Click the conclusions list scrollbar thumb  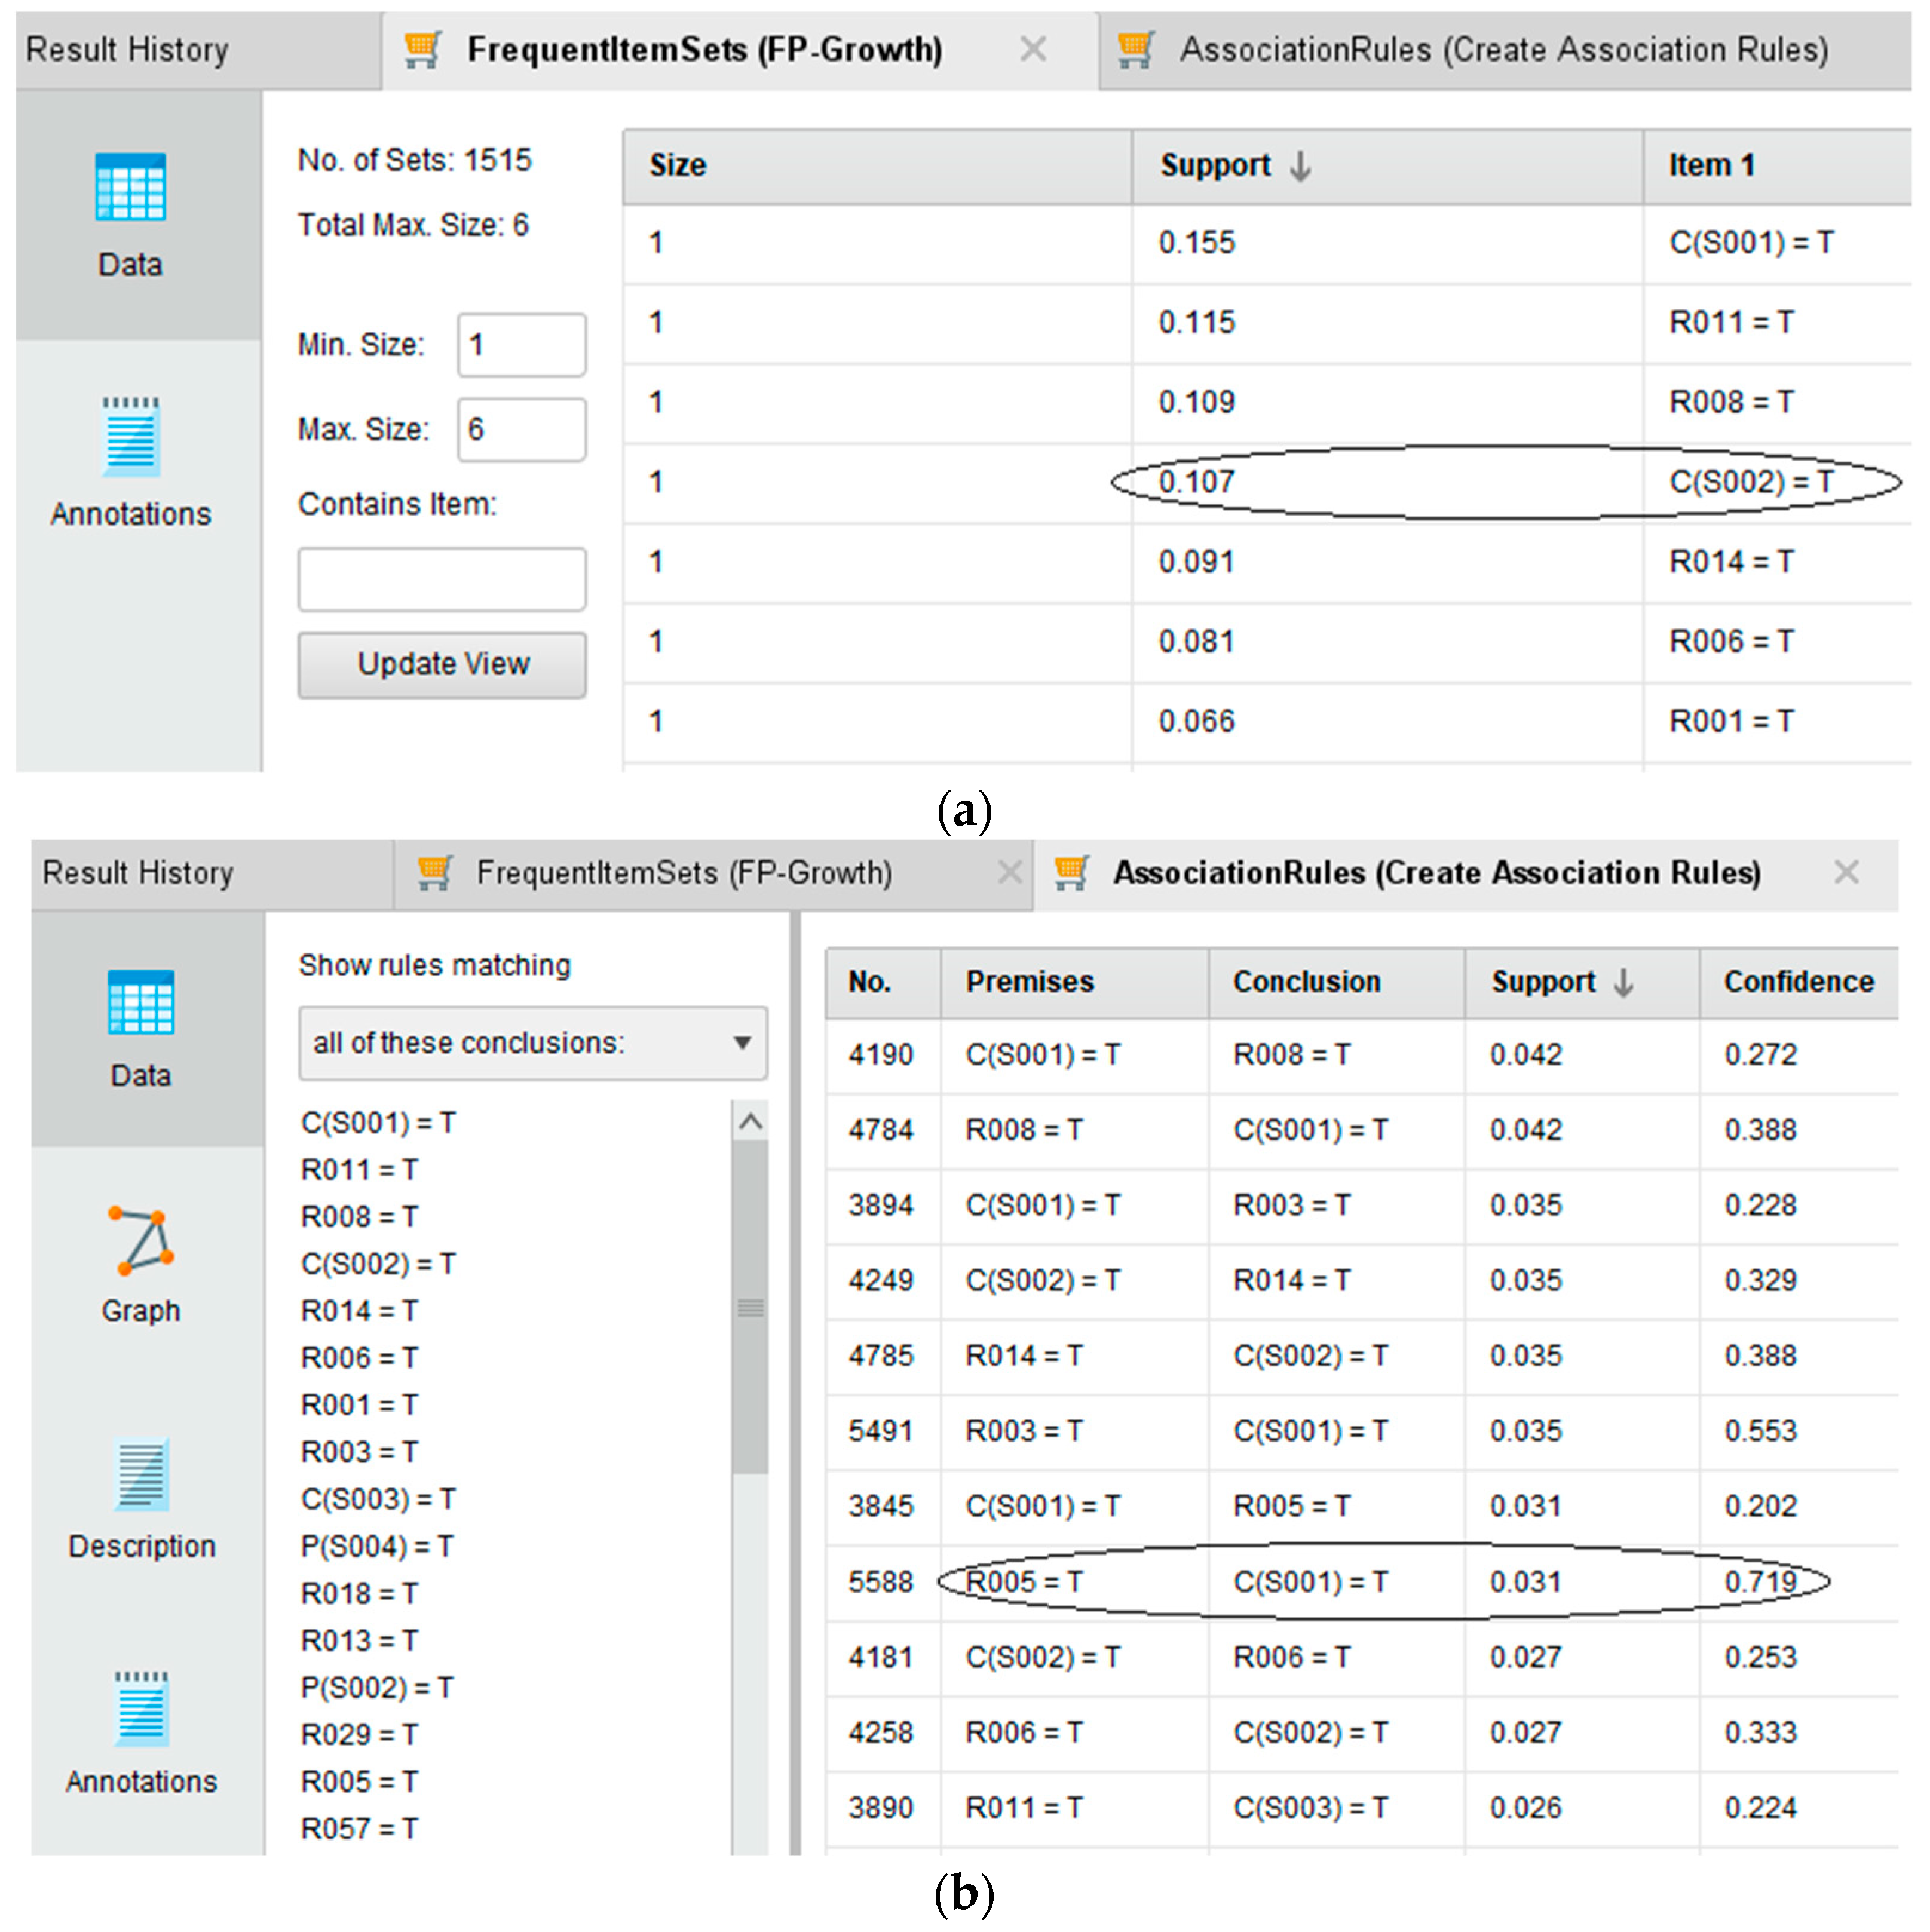[x=750, y=1308]
